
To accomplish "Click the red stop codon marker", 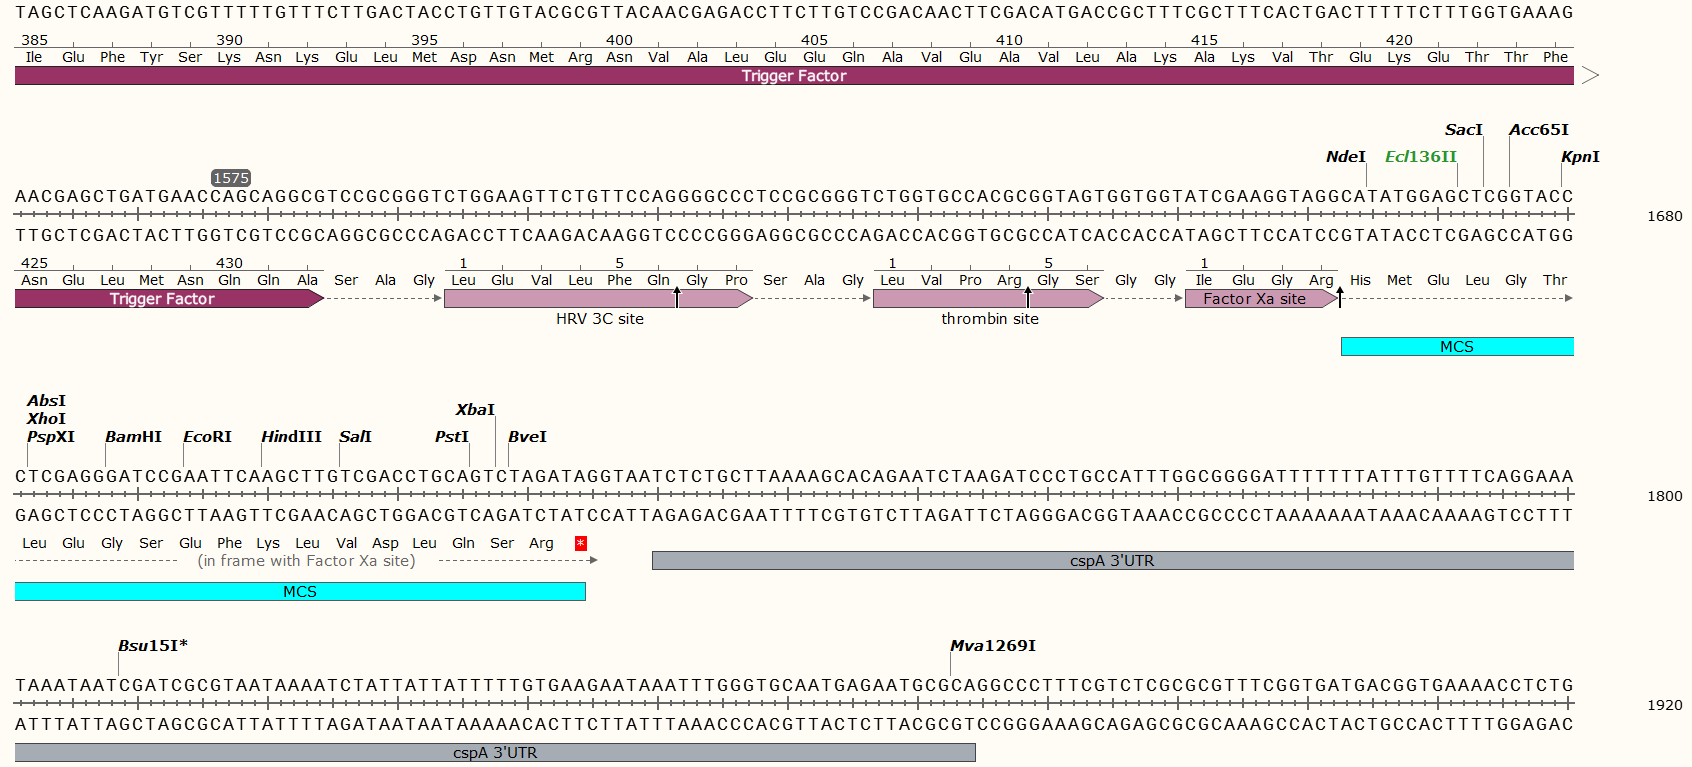I will point(581,543).
